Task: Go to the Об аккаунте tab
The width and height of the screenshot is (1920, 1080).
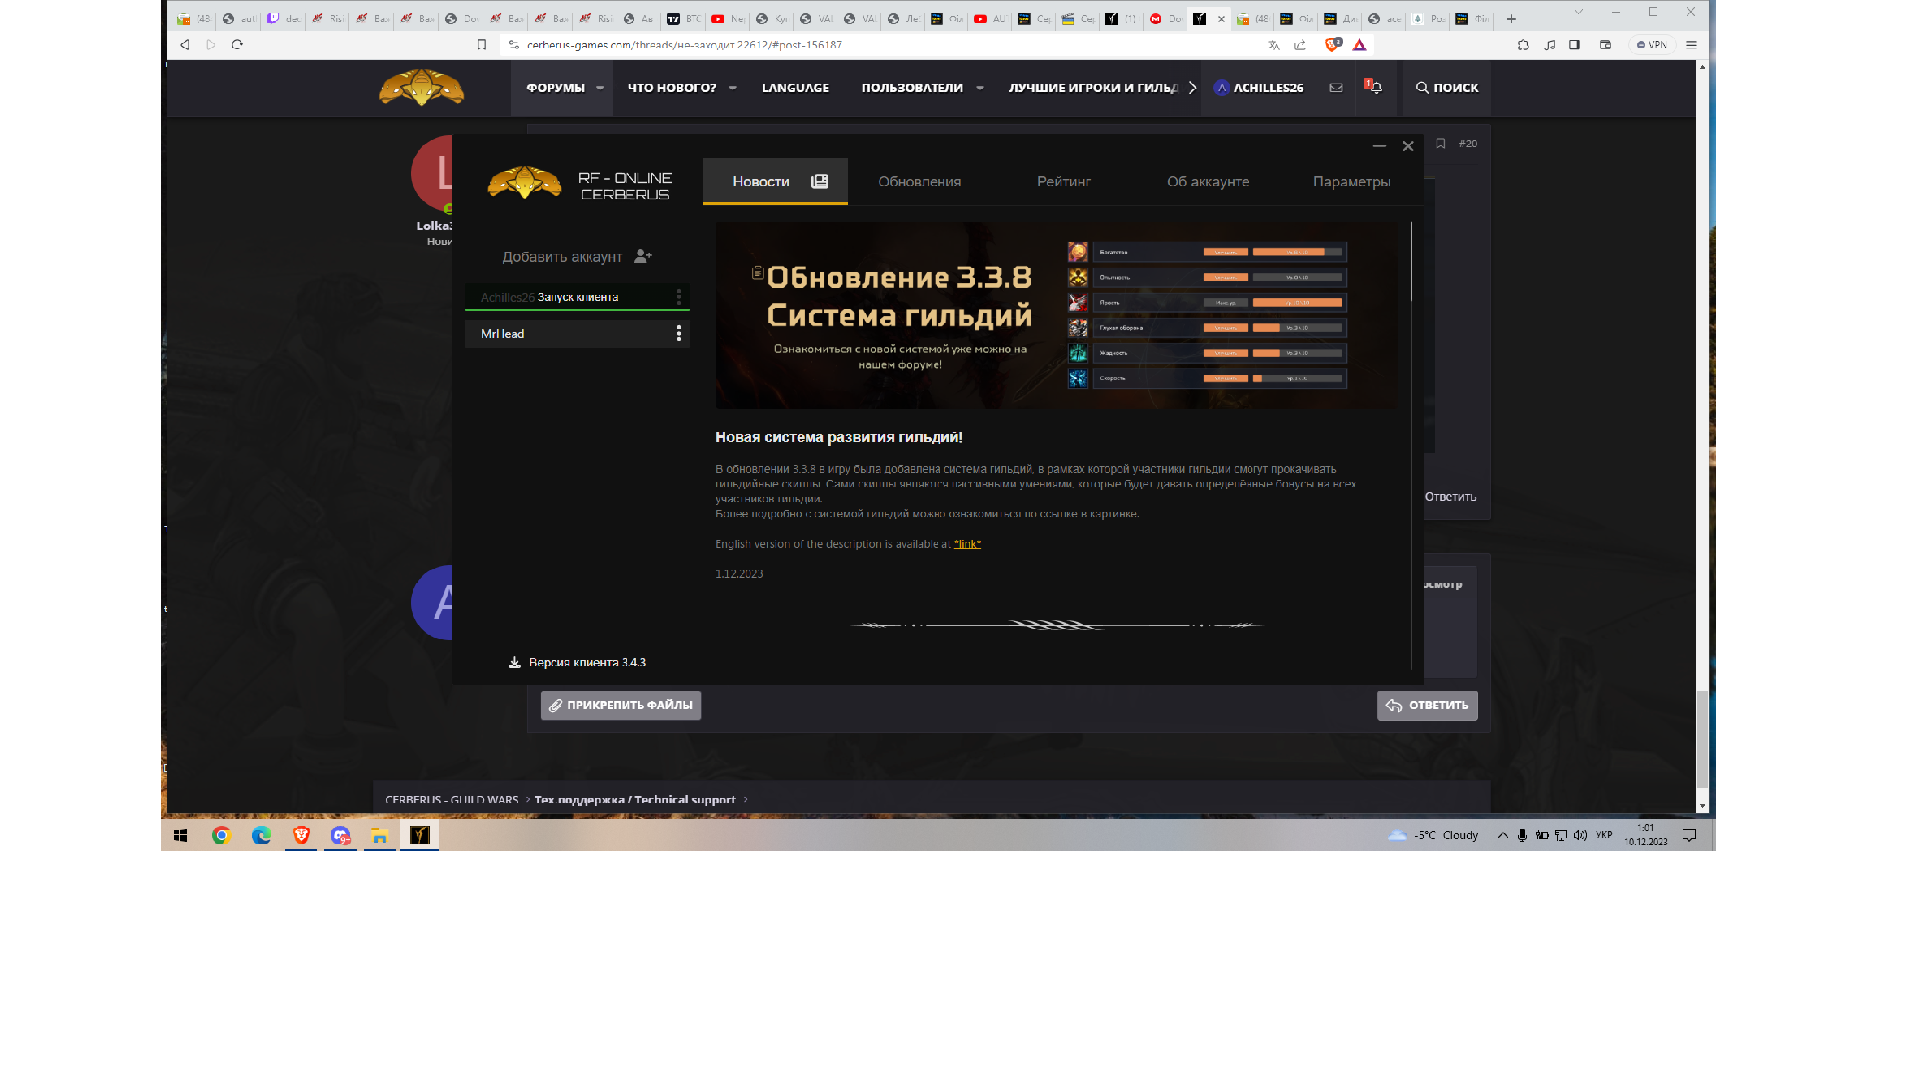Action: point(1208,181)
